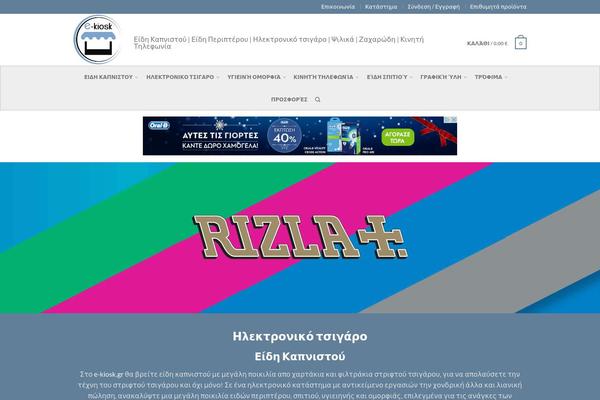Image resolution: width=600 pixels, height=400 pixels.
Task: Click the ΚΑΛΑΘΙ cart total link
Action: pos(487,43)
